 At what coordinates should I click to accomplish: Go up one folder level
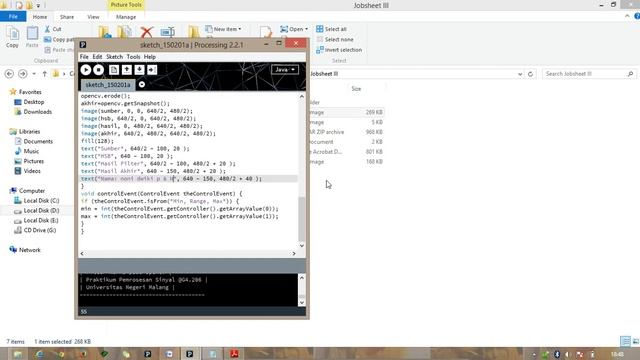(44, 74)
